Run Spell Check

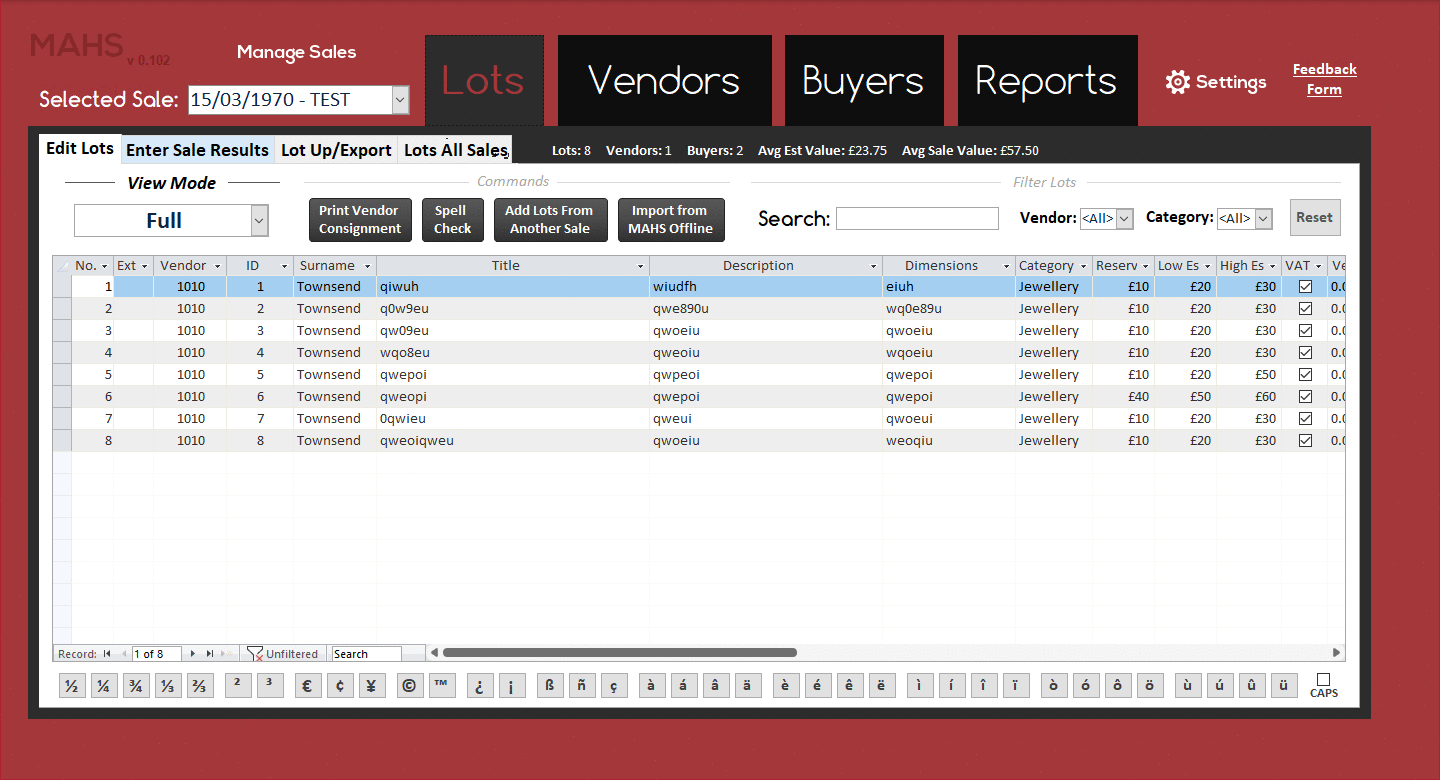[452, 220]
